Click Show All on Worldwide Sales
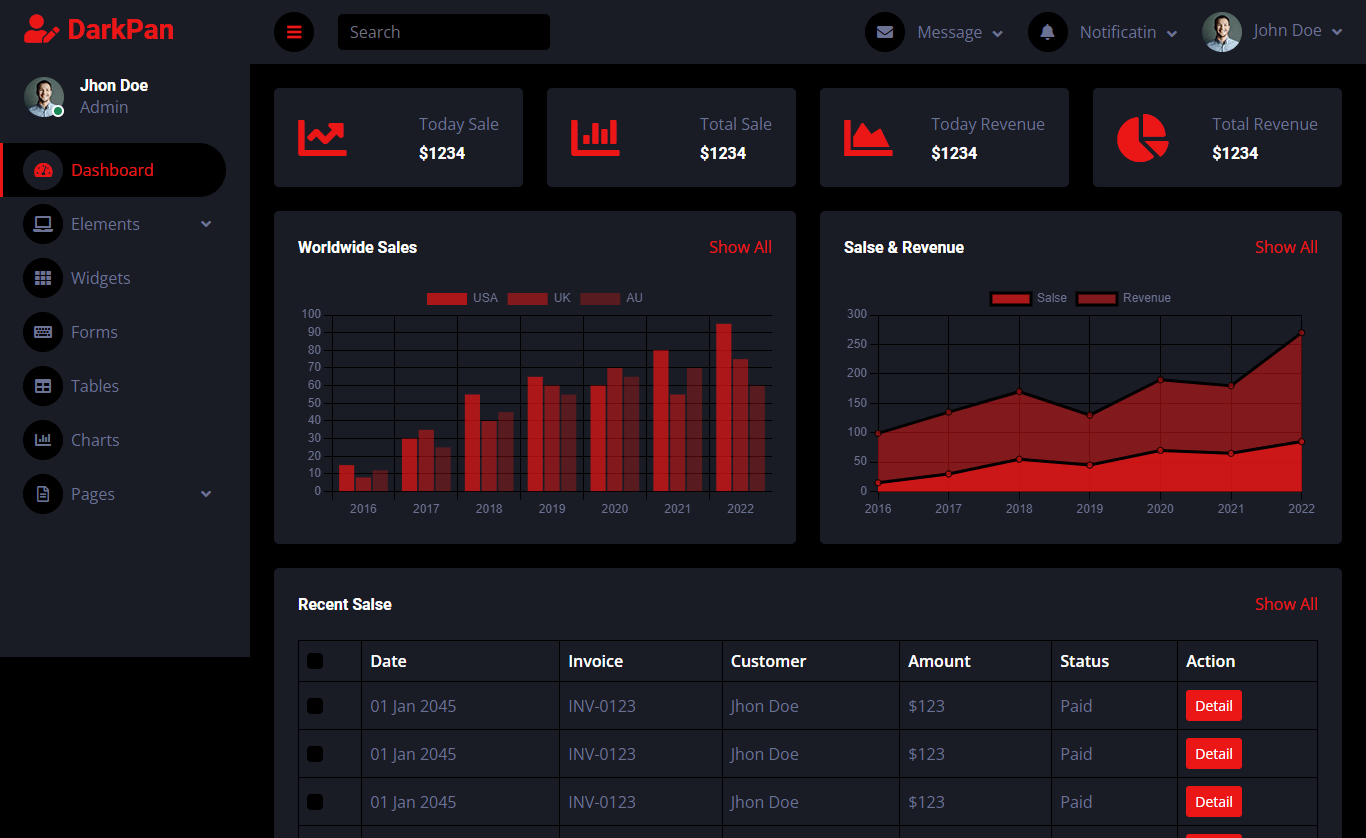The width and height of the screenshot is (1366, 838). [x=740, y=247]
